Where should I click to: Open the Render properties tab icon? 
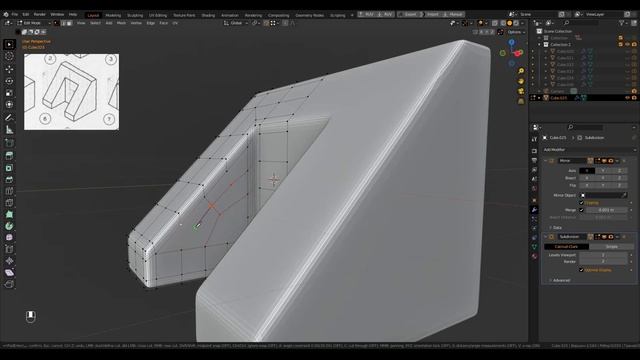[x=534, y=151]
